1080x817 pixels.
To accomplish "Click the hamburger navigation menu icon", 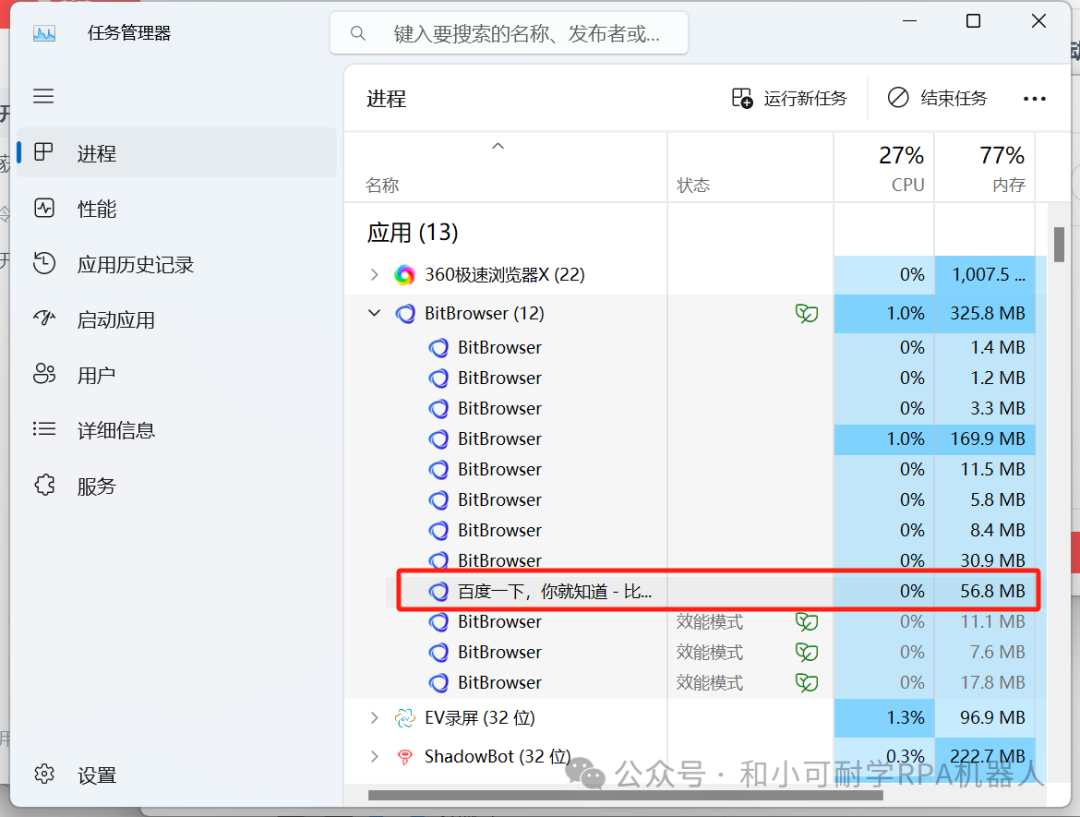I will coord(43,96).
